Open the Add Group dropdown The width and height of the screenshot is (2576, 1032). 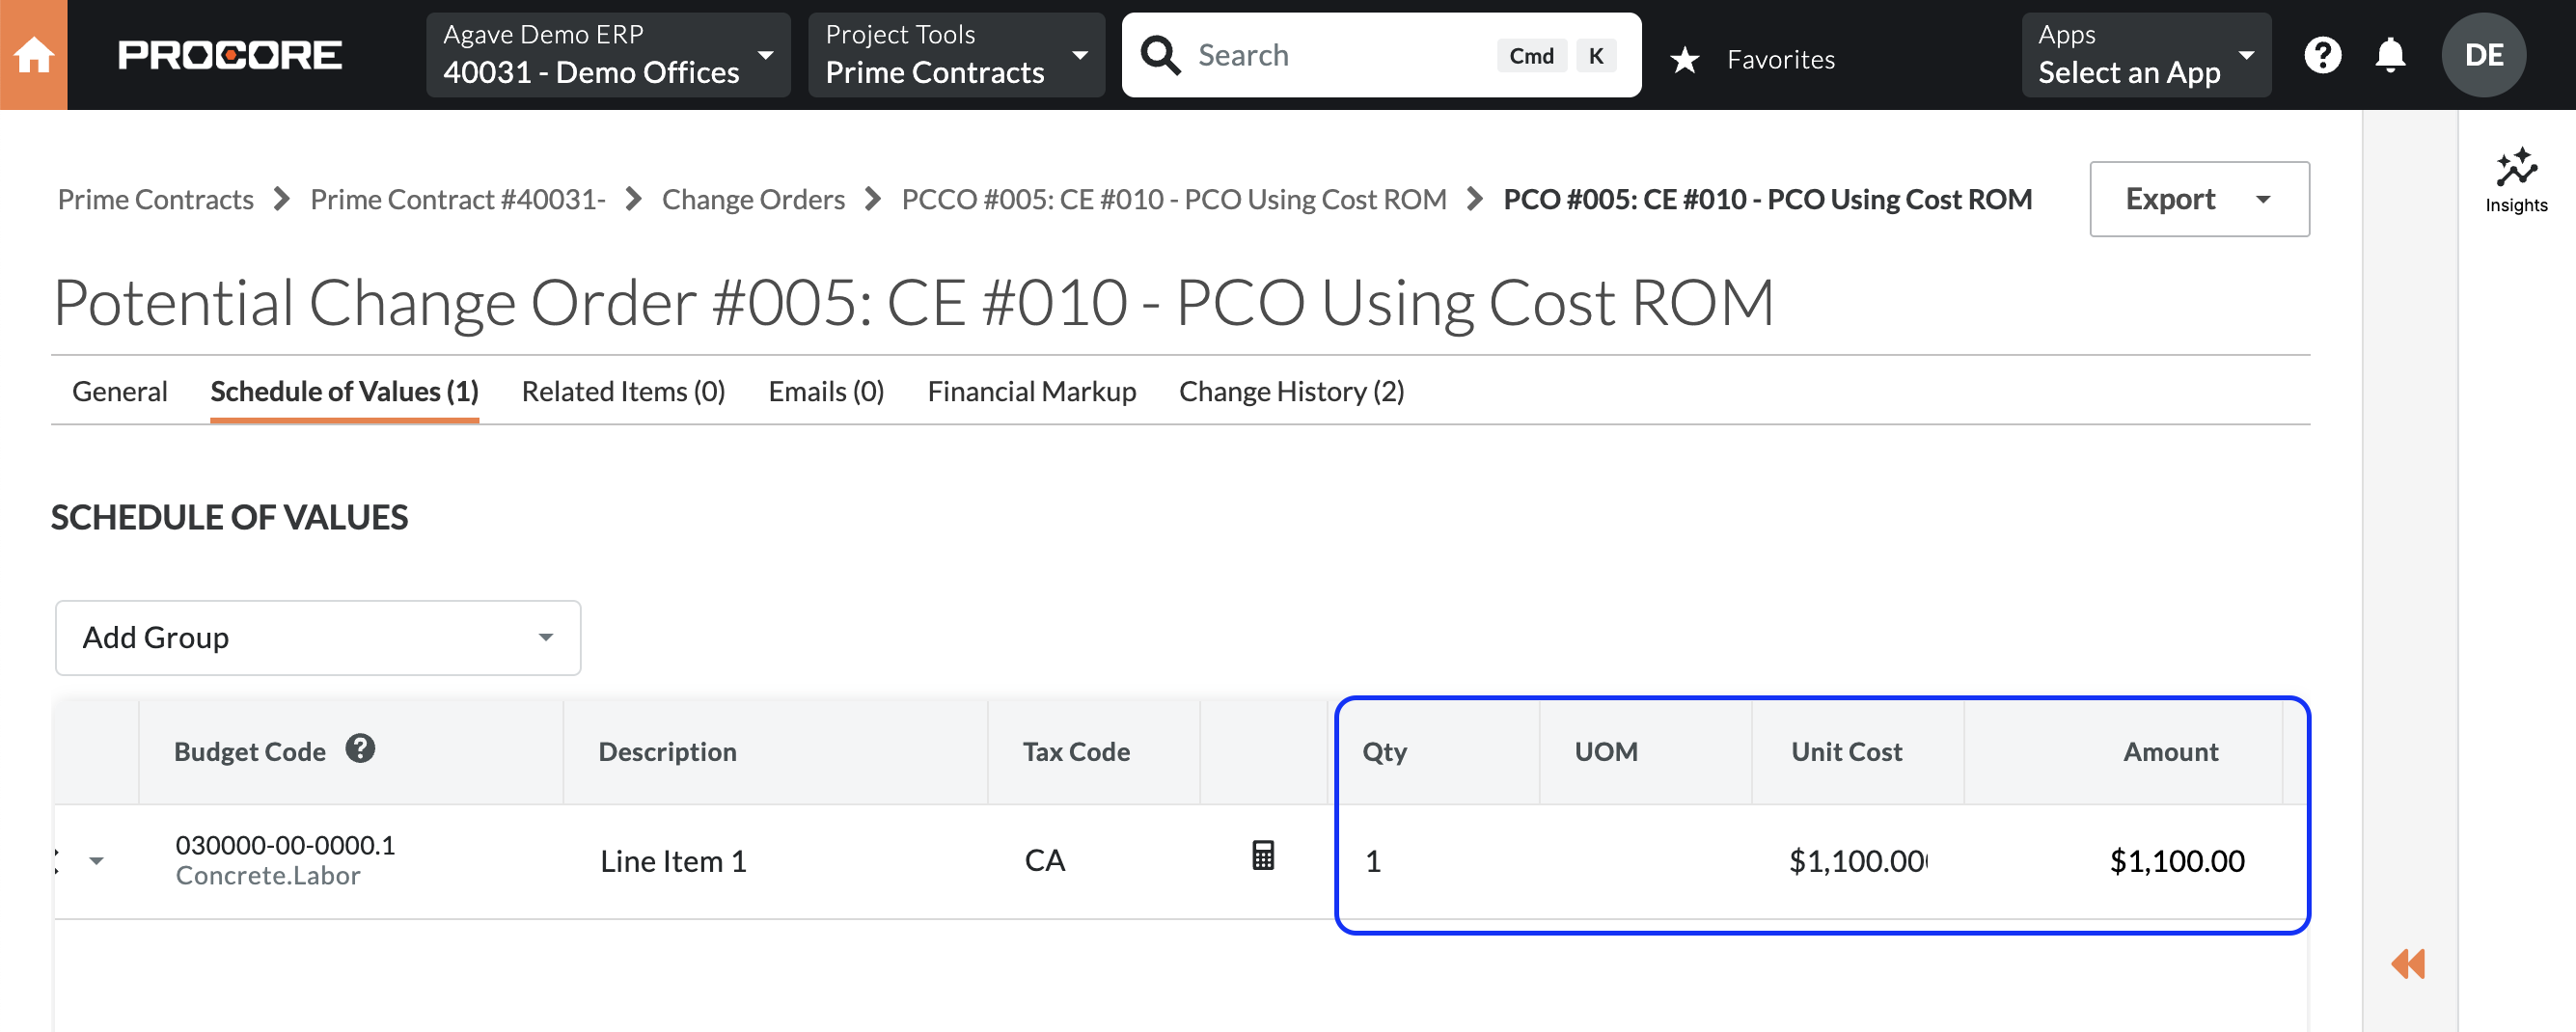pyautogui.click(x=317, y=638)
